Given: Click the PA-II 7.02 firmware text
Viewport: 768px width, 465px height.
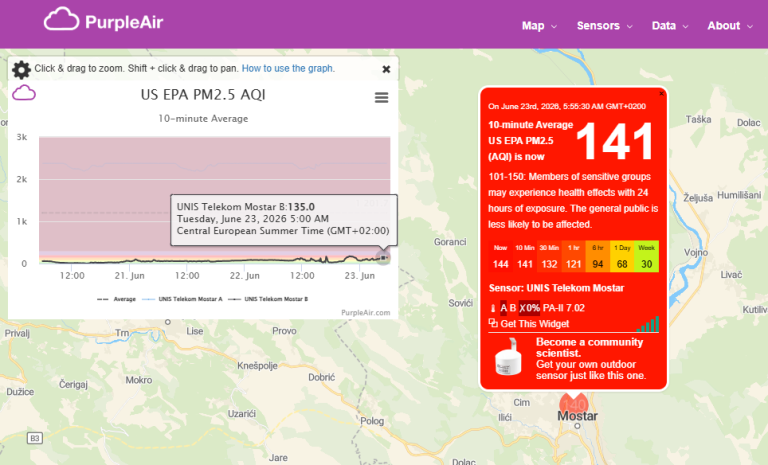Looking at the screenshot, I should 564,308.
